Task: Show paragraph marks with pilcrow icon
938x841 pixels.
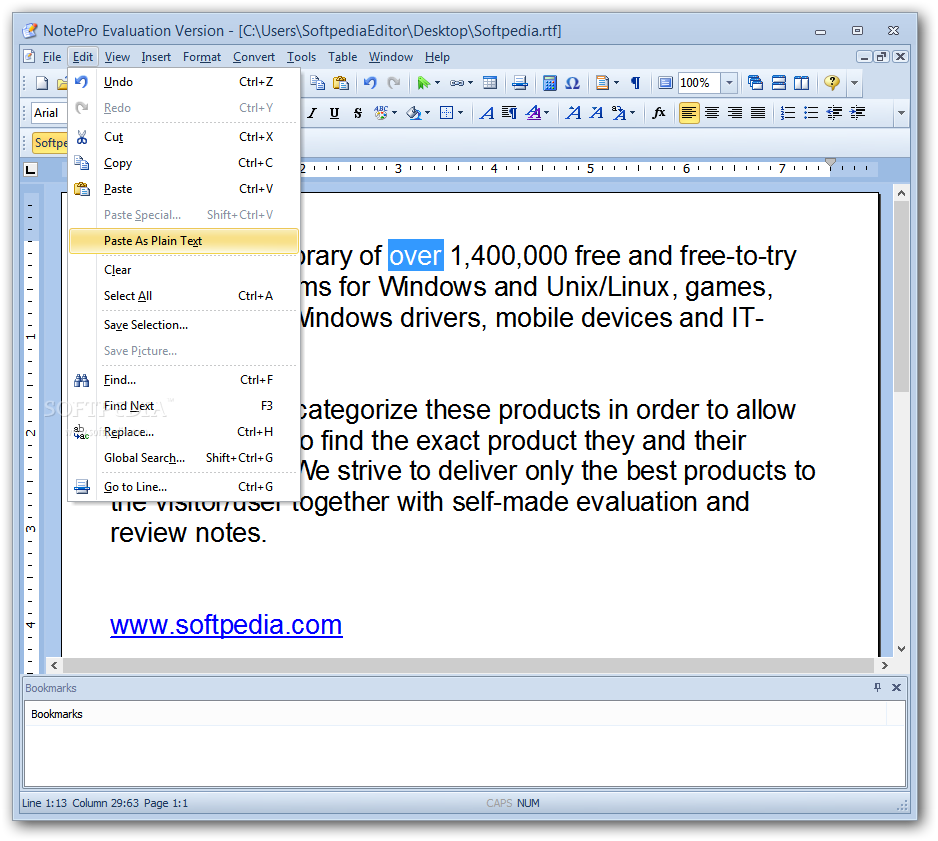Action: coord(636,83)
